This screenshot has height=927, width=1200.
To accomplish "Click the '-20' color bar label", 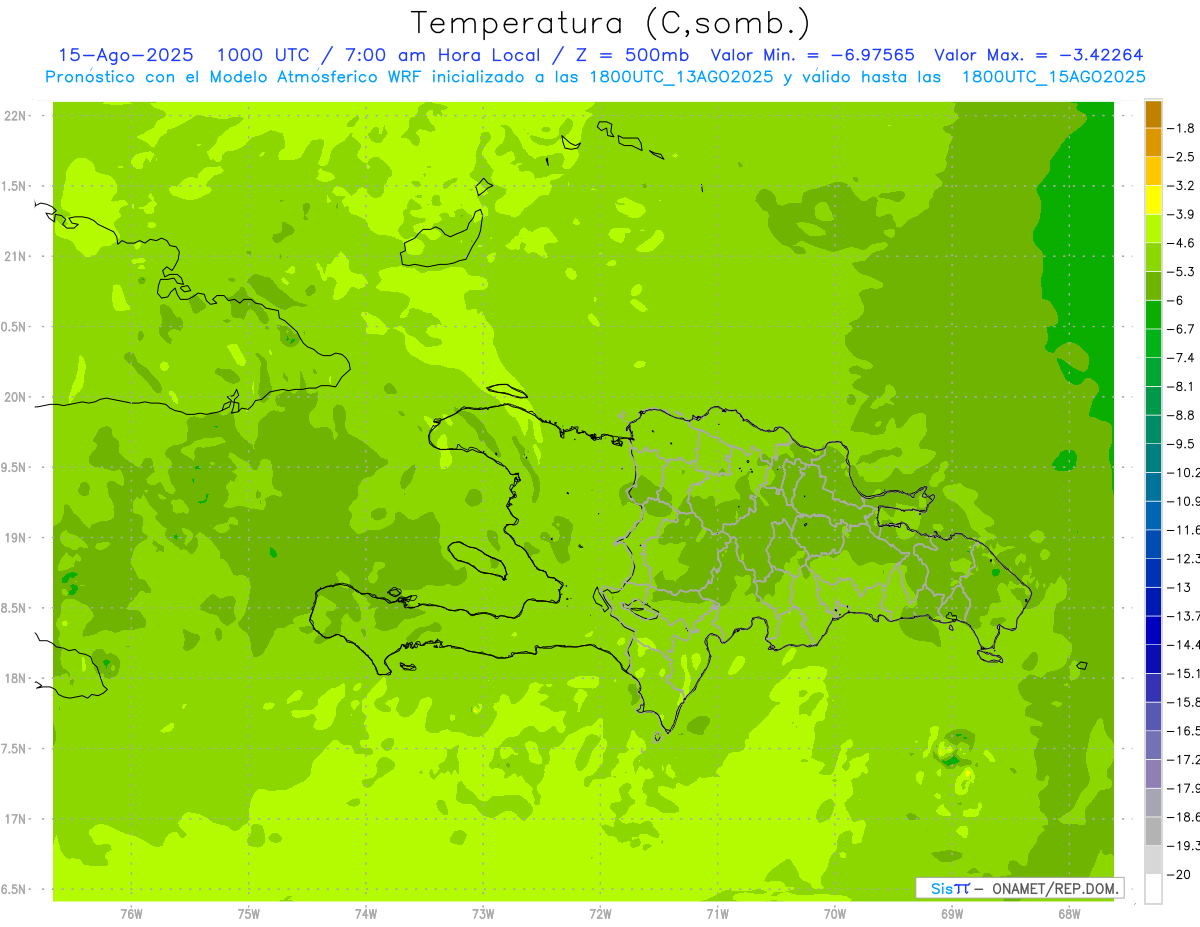I will (1179, 874).
